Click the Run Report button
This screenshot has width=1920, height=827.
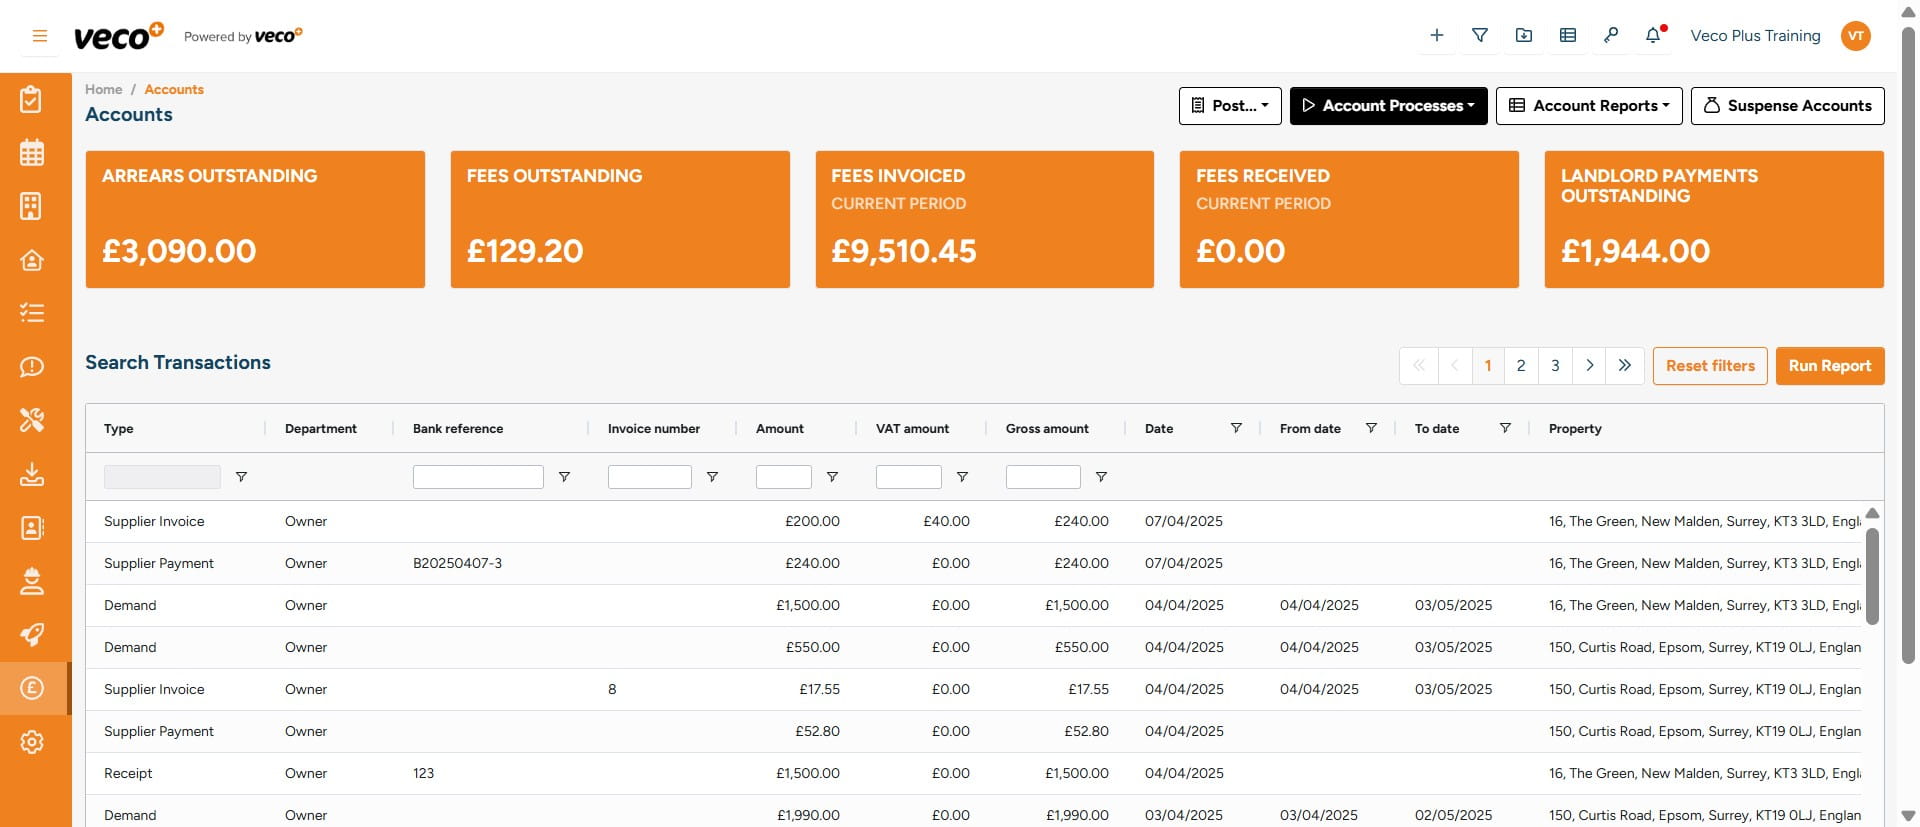[1829, 366]
